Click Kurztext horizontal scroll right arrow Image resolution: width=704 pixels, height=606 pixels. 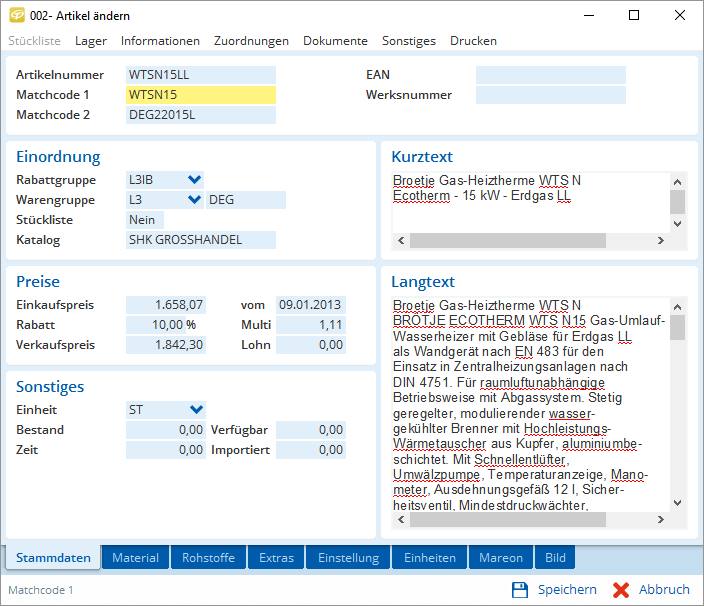coord(660,241)
